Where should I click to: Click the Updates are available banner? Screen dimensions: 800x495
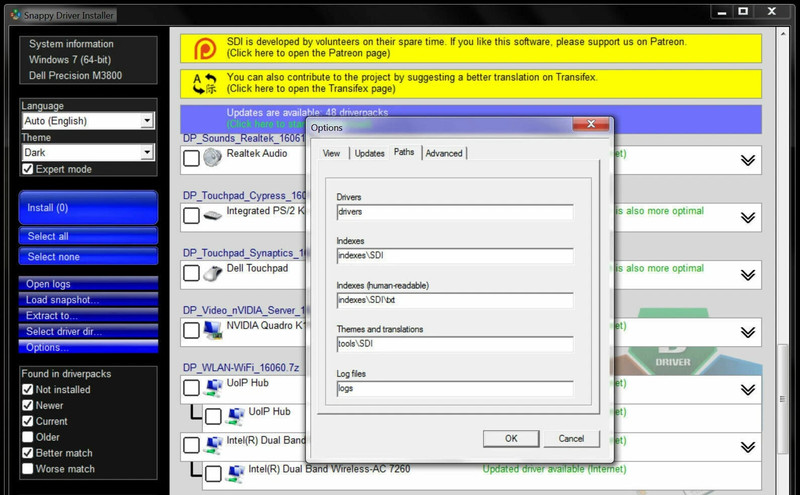[x=471, y=119]
